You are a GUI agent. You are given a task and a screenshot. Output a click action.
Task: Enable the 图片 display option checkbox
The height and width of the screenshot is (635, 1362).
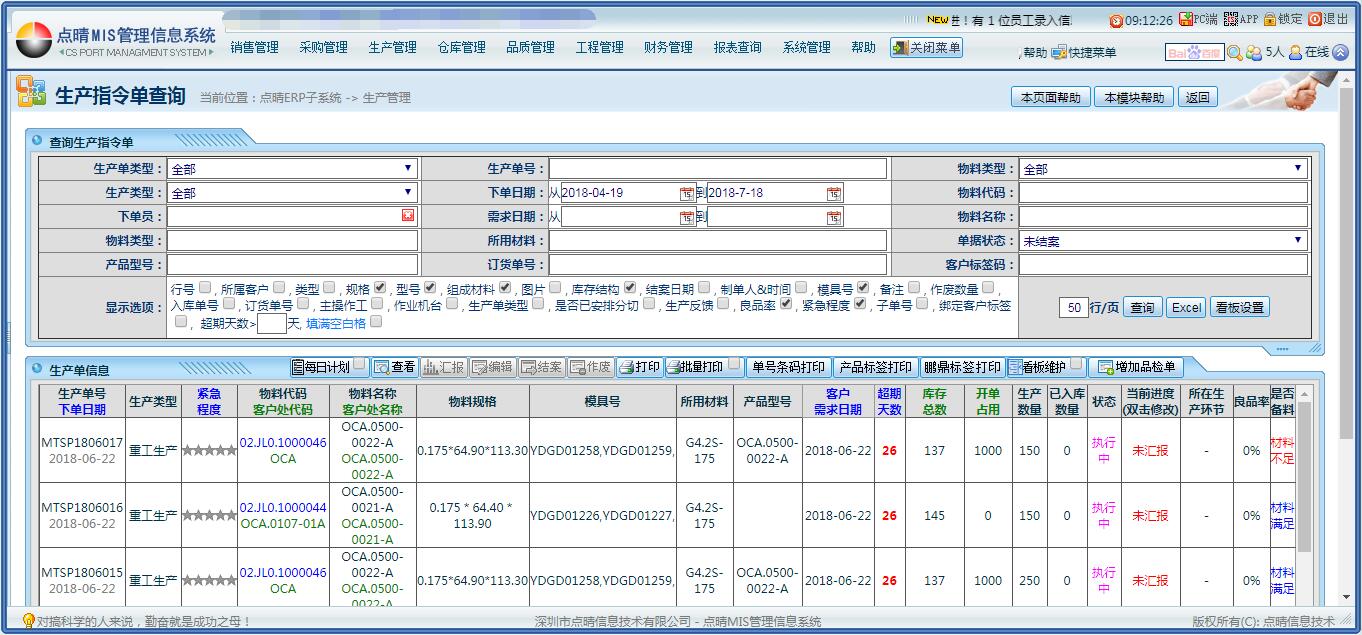click(x=555, y=288)
